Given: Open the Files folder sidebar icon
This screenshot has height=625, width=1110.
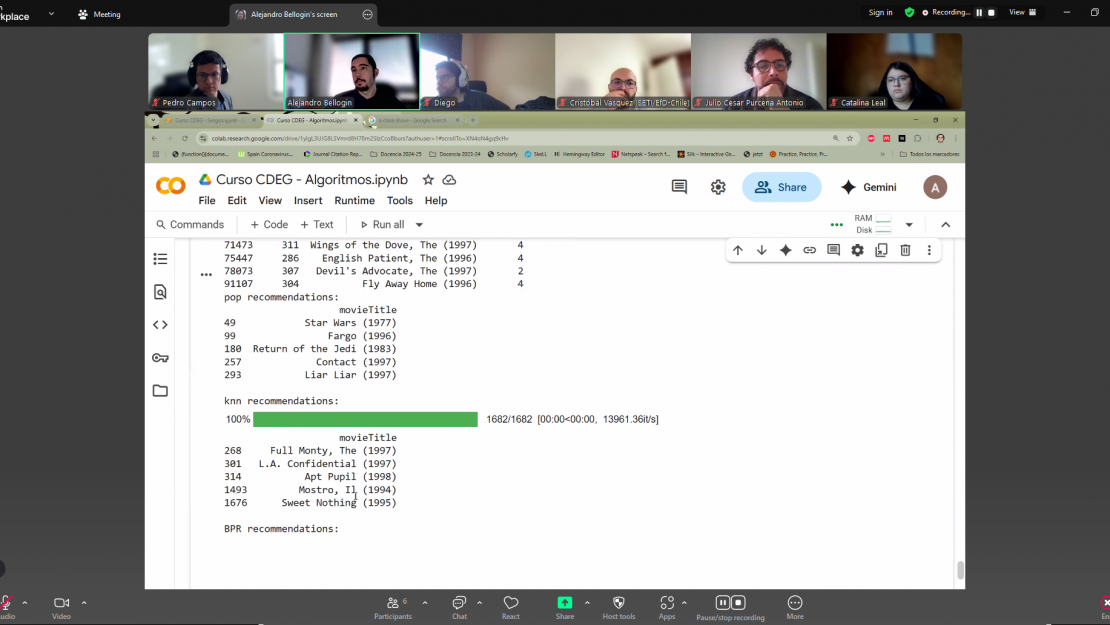Looking at the screenshot, I should (x=161, y=391).
